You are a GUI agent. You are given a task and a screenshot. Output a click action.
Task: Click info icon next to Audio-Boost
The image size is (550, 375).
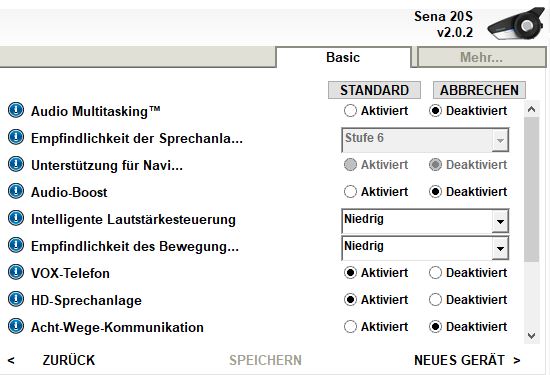[x=16, y=191]
